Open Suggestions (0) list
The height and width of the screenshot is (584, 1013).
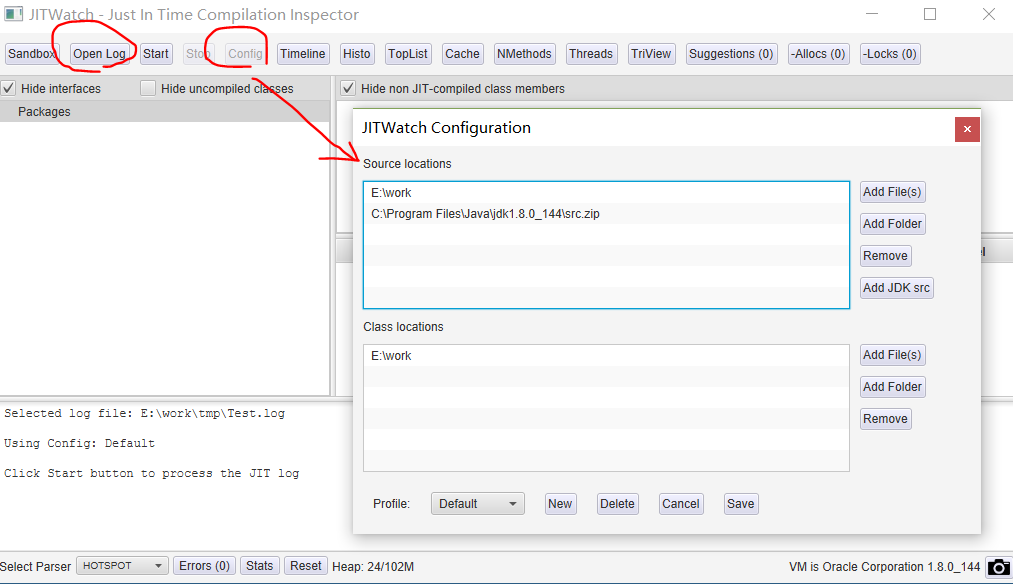click(x=731, y=54)
